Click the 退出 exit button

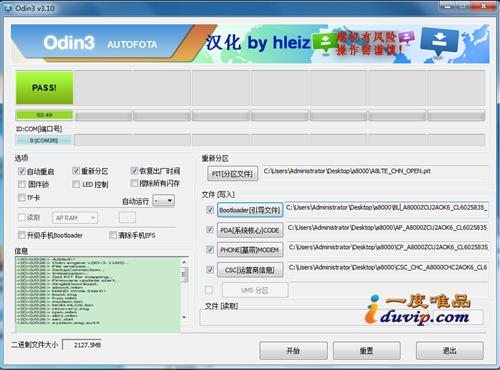(450, 350)
